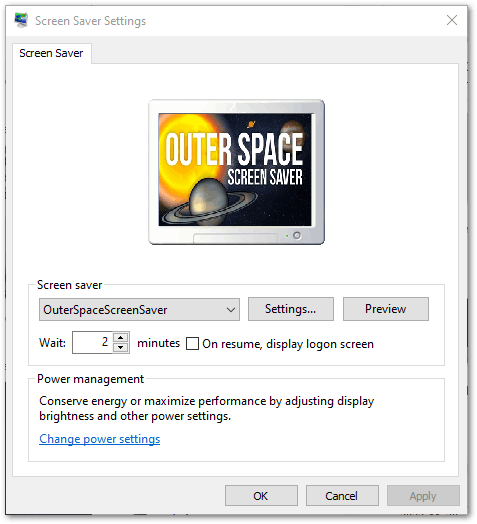Select the Screen Saver tab
Screen dimensions: 477x524
(51, 53)
